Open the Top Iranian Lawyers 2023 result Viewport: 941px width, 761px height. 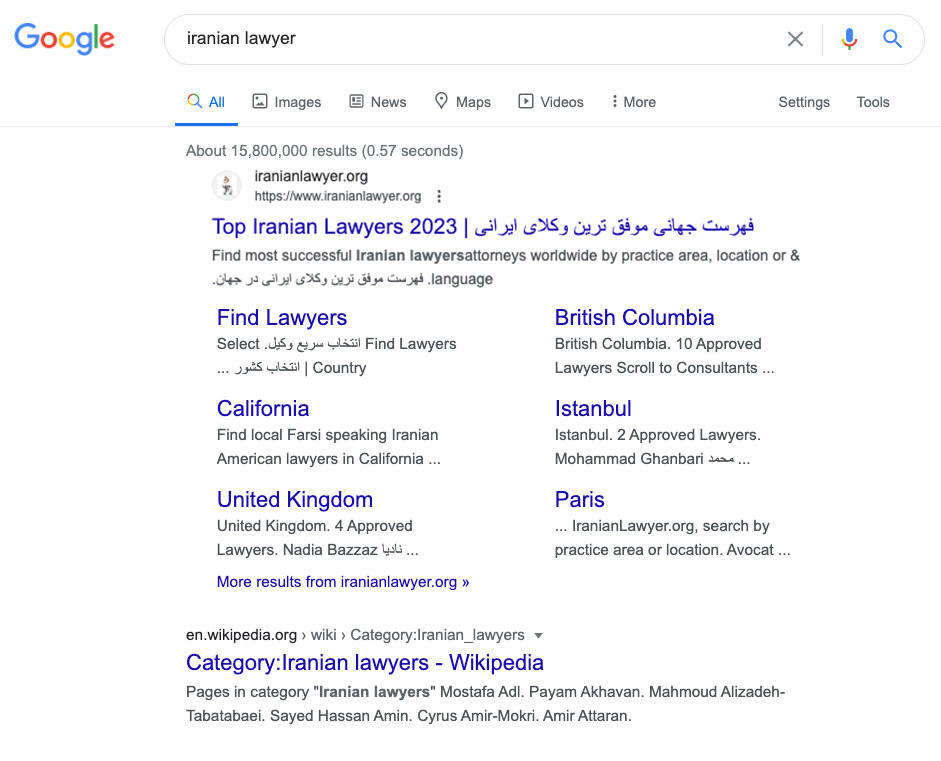point(483,227)
